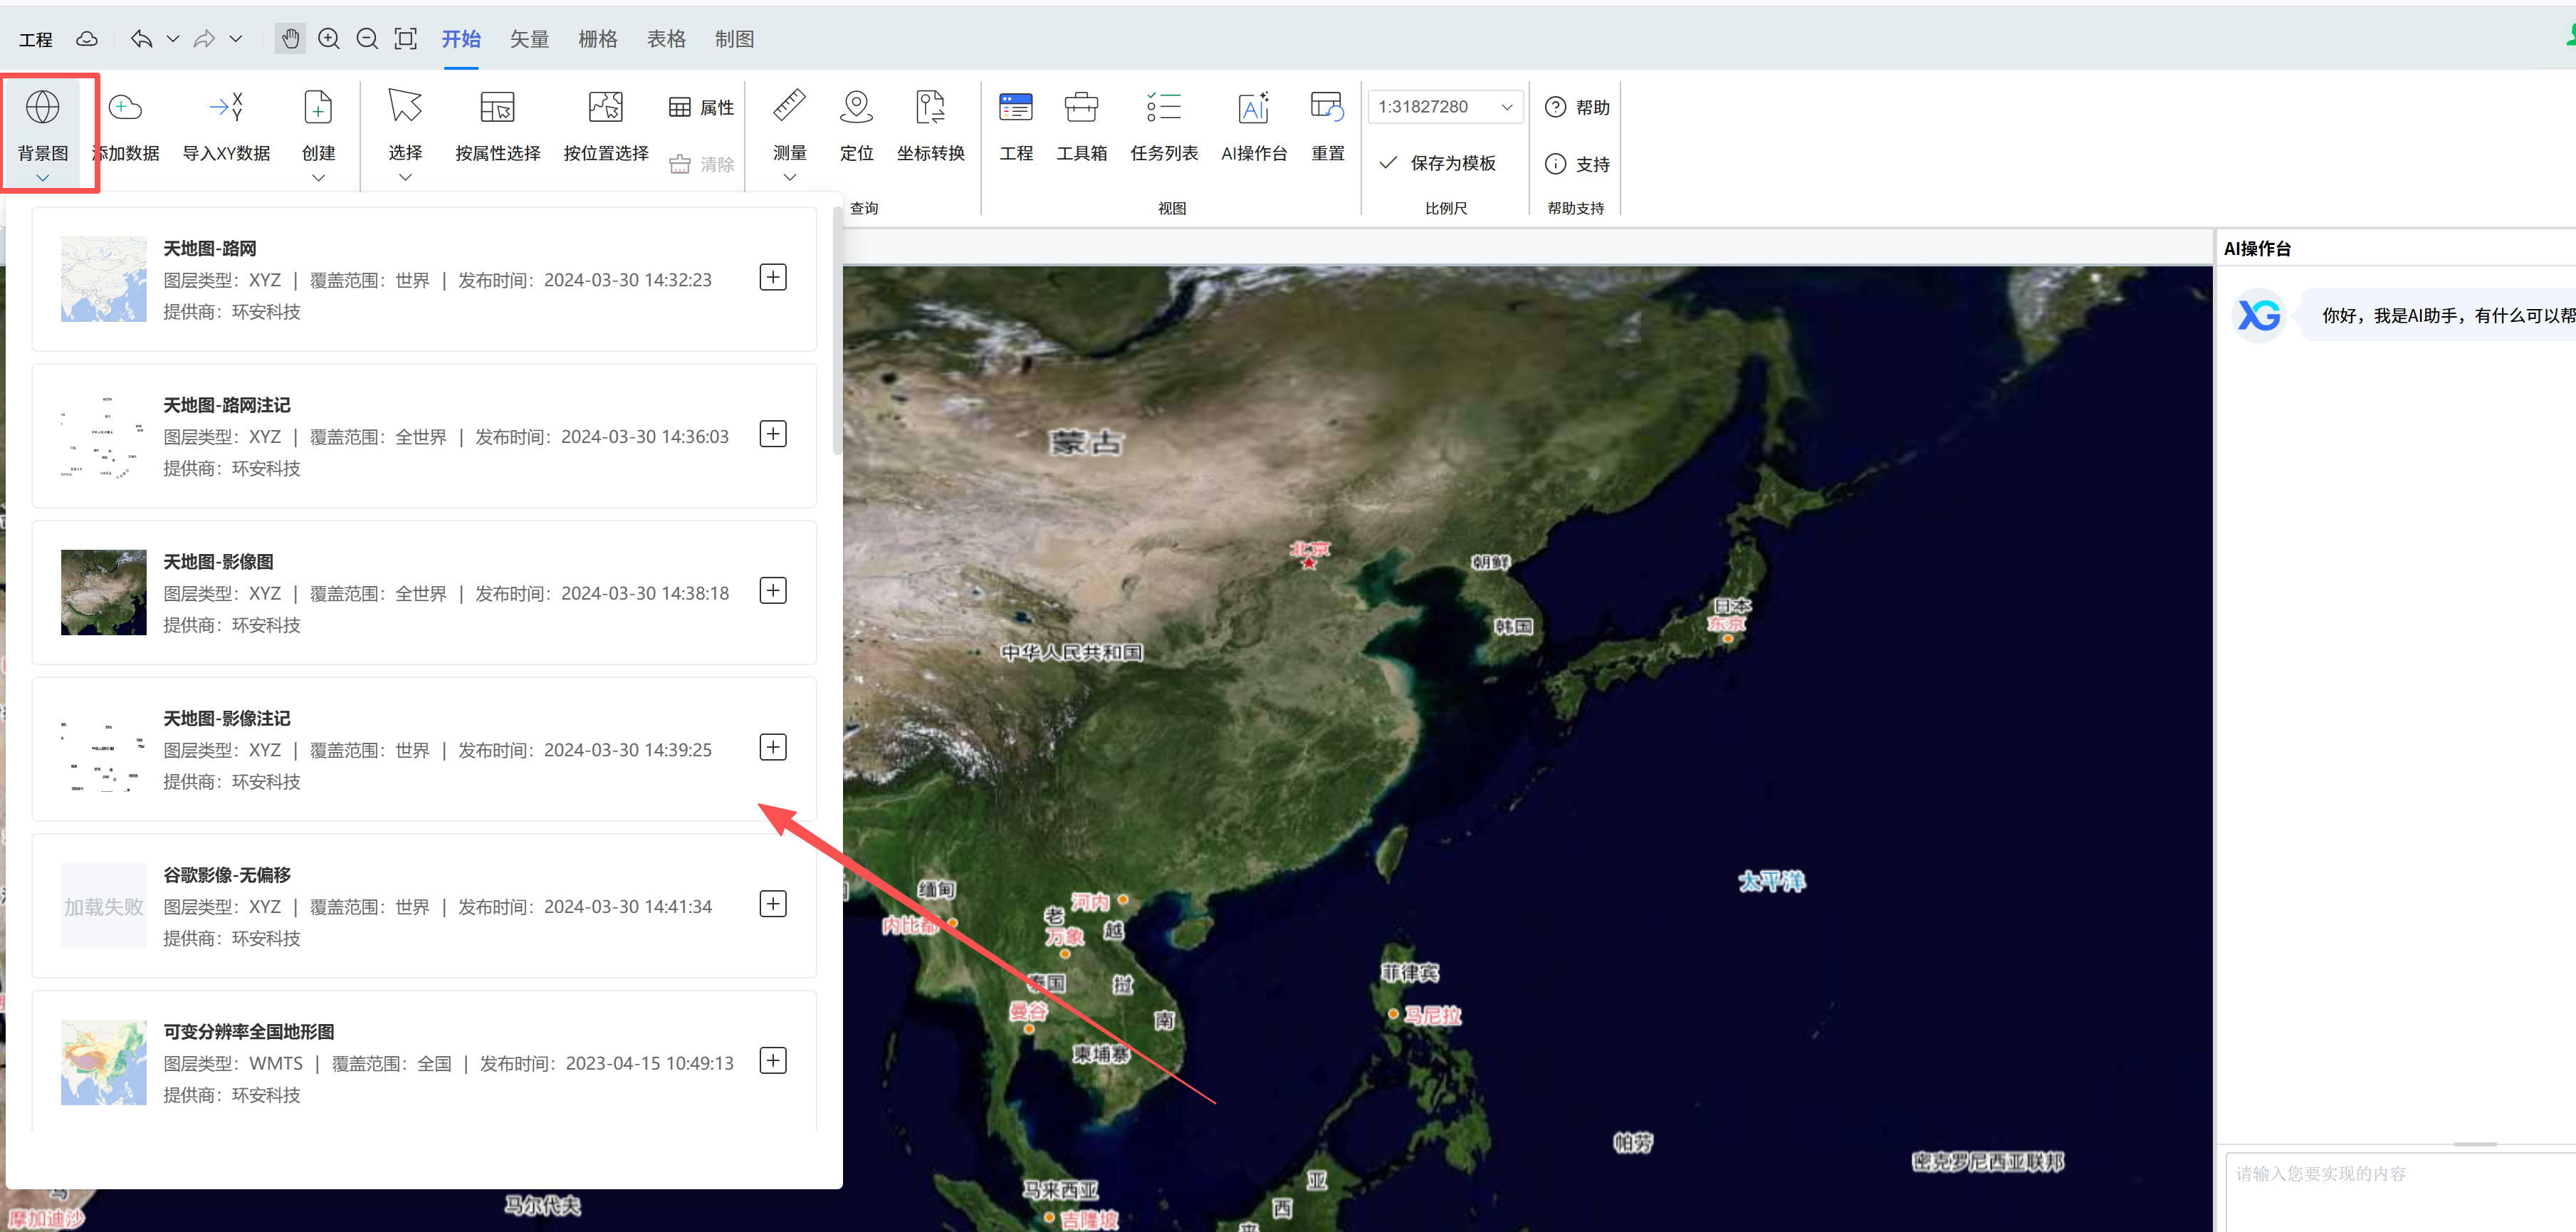Click the zoom out magnifier icon
The image size is (2576, 1232).
coord(367,39)
